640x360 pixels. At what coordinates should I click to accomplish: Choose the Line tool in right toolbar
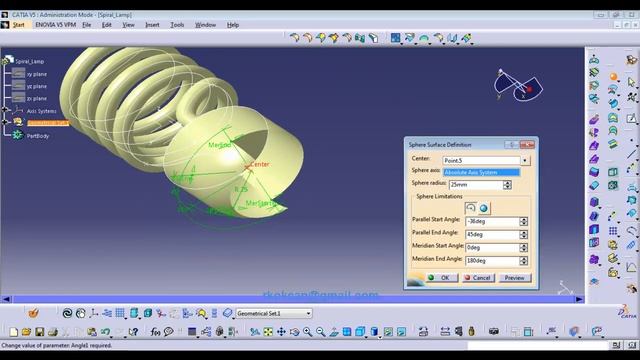[x=631, y=153]
